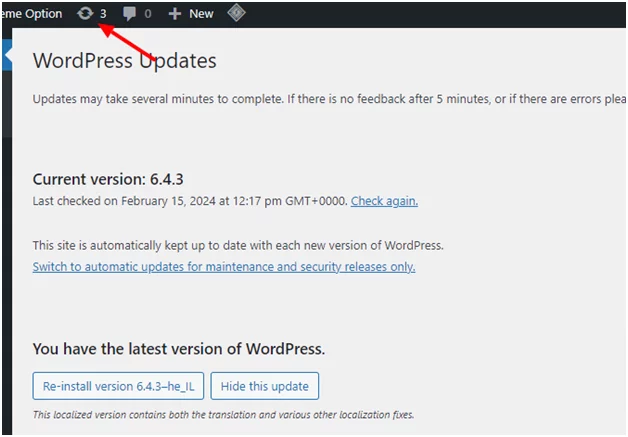628x437 pixels.
Task: Click Hide this update button
Action: [x=265, y=386]
